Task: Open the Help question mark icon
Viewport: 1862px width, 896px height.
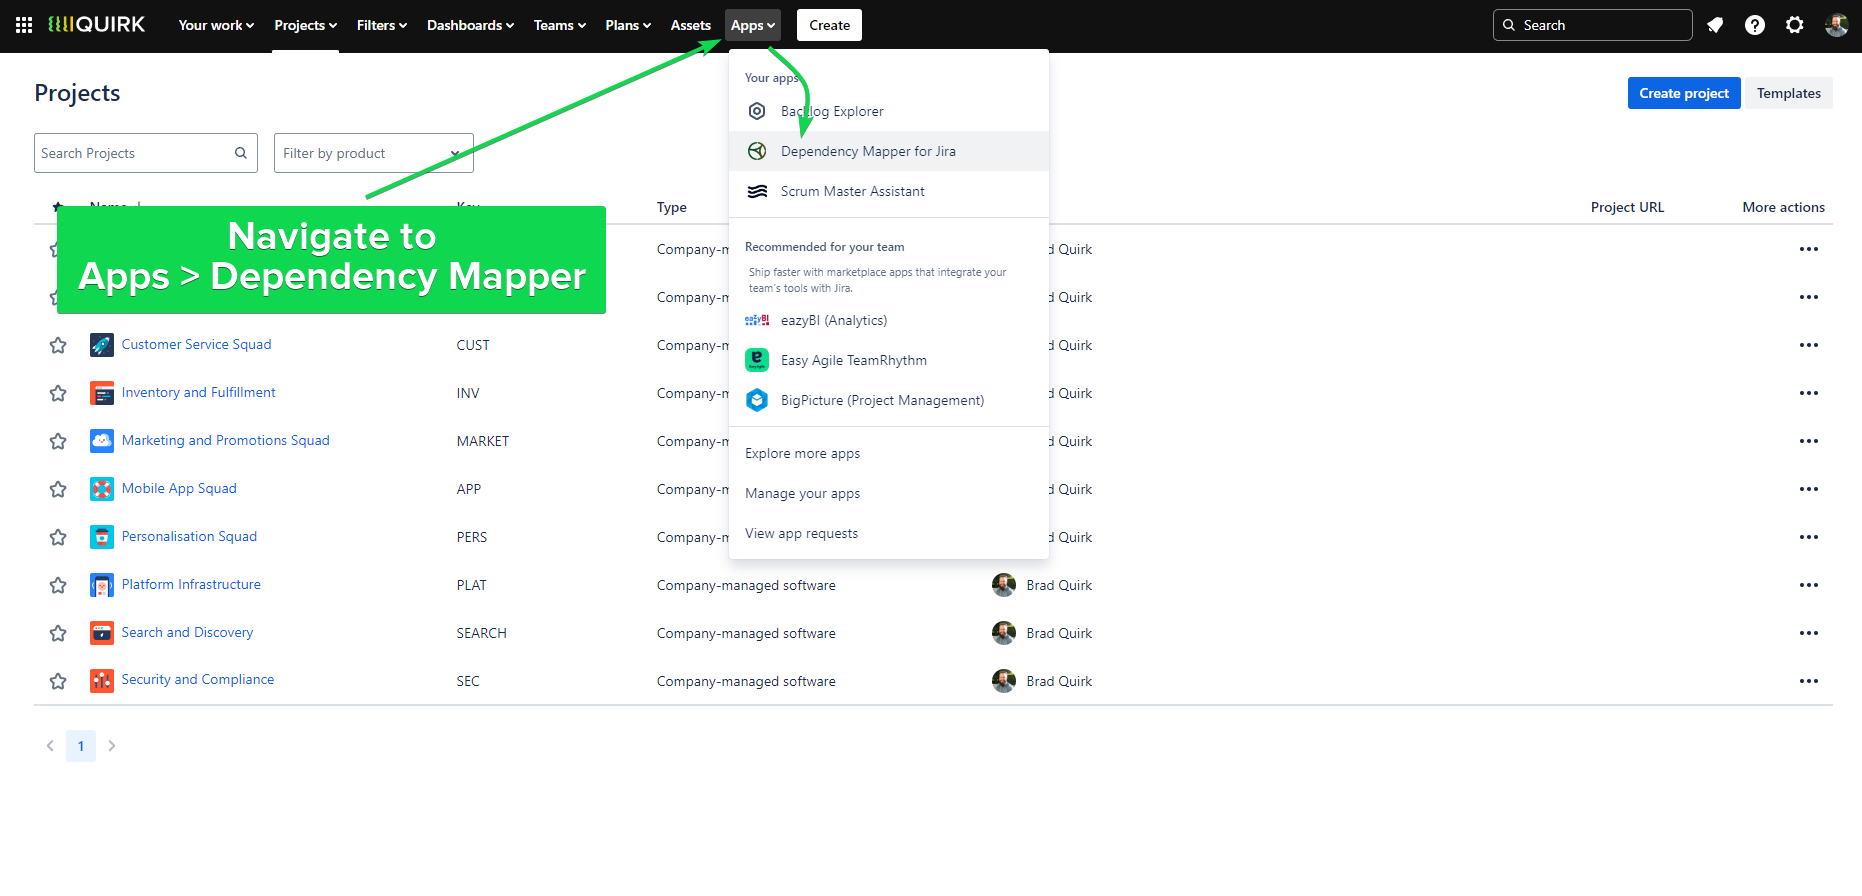Action: [1755, 25]
